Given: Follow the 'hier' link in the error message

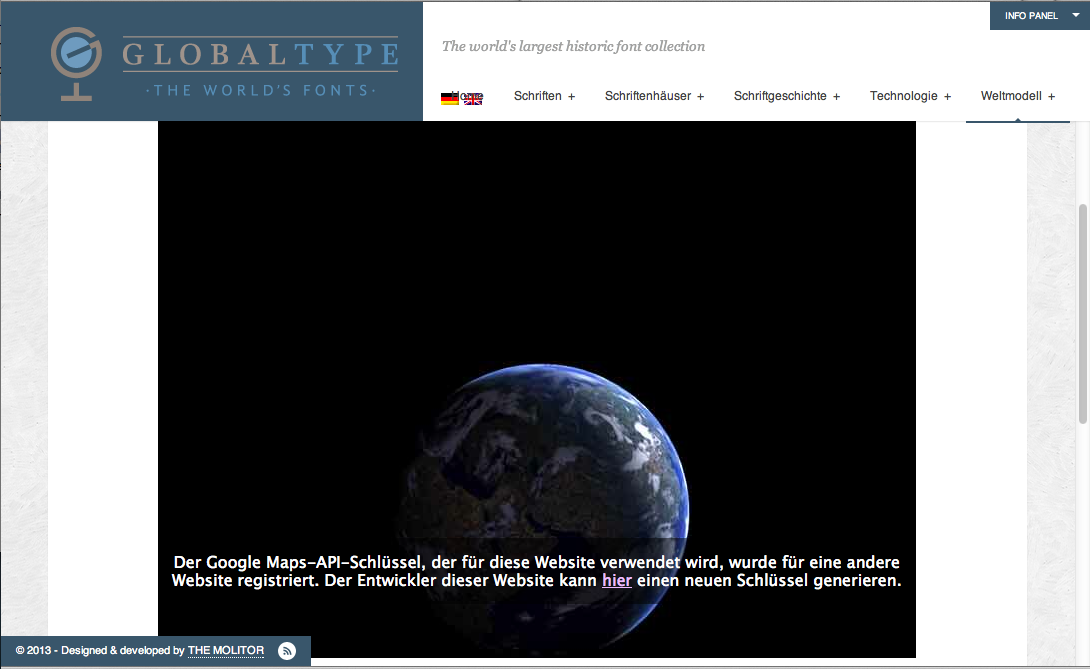Looking at the screenshot, I should point(617,580).
